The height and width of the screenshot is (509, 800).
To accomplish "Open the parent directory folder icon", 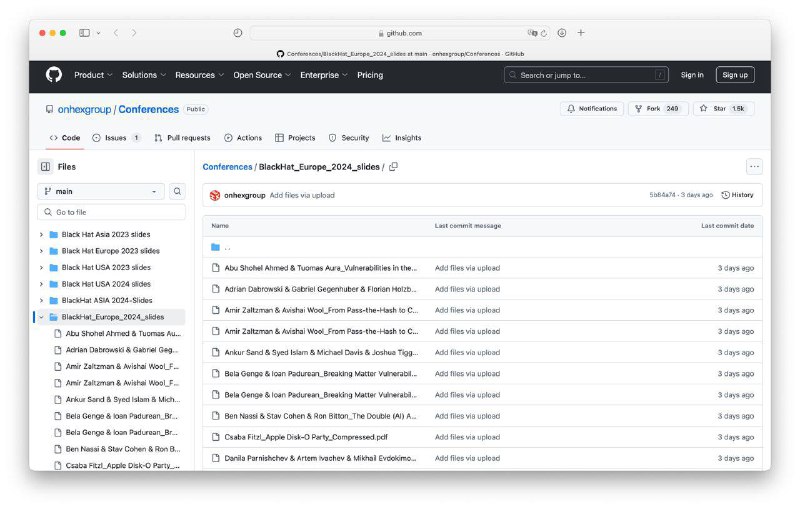I will tap(215, 247).
